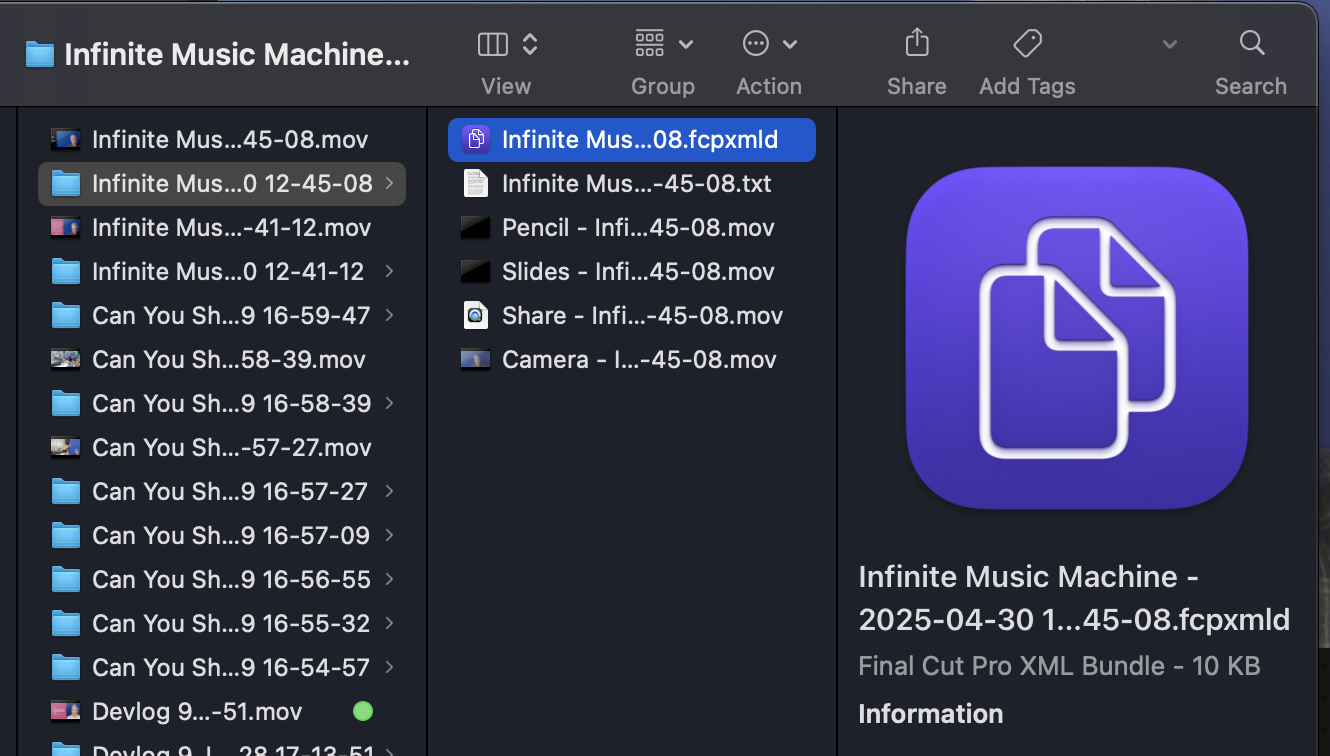
Task: Click the Share icon
Action: [x=916, y=44]
